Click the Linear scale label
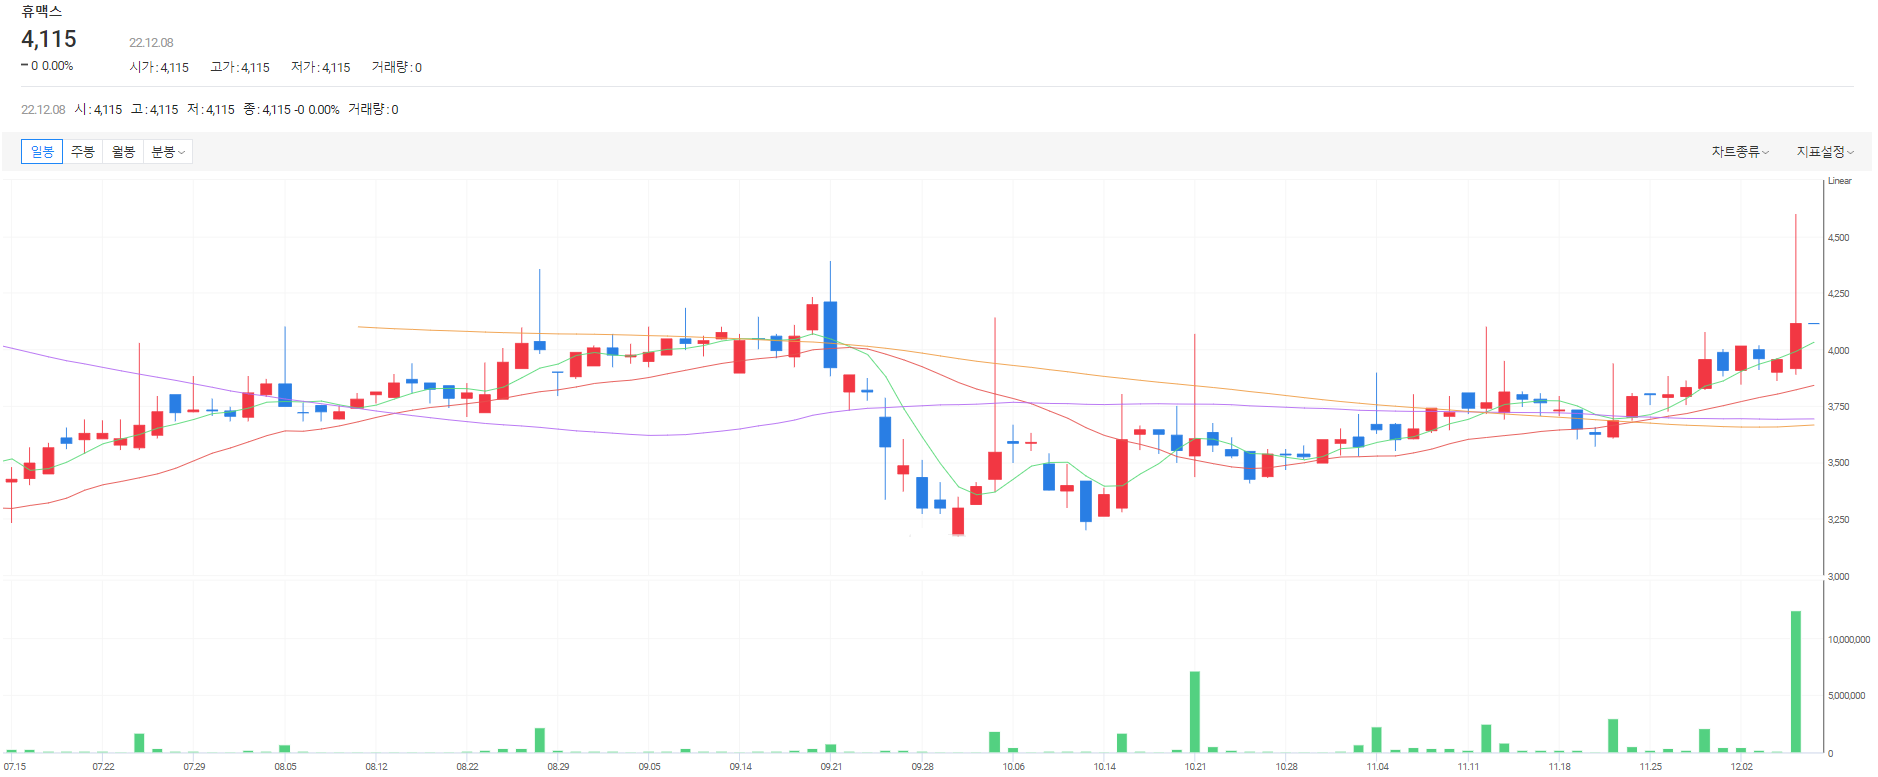1878x777 pixels. coord(1839,181)
